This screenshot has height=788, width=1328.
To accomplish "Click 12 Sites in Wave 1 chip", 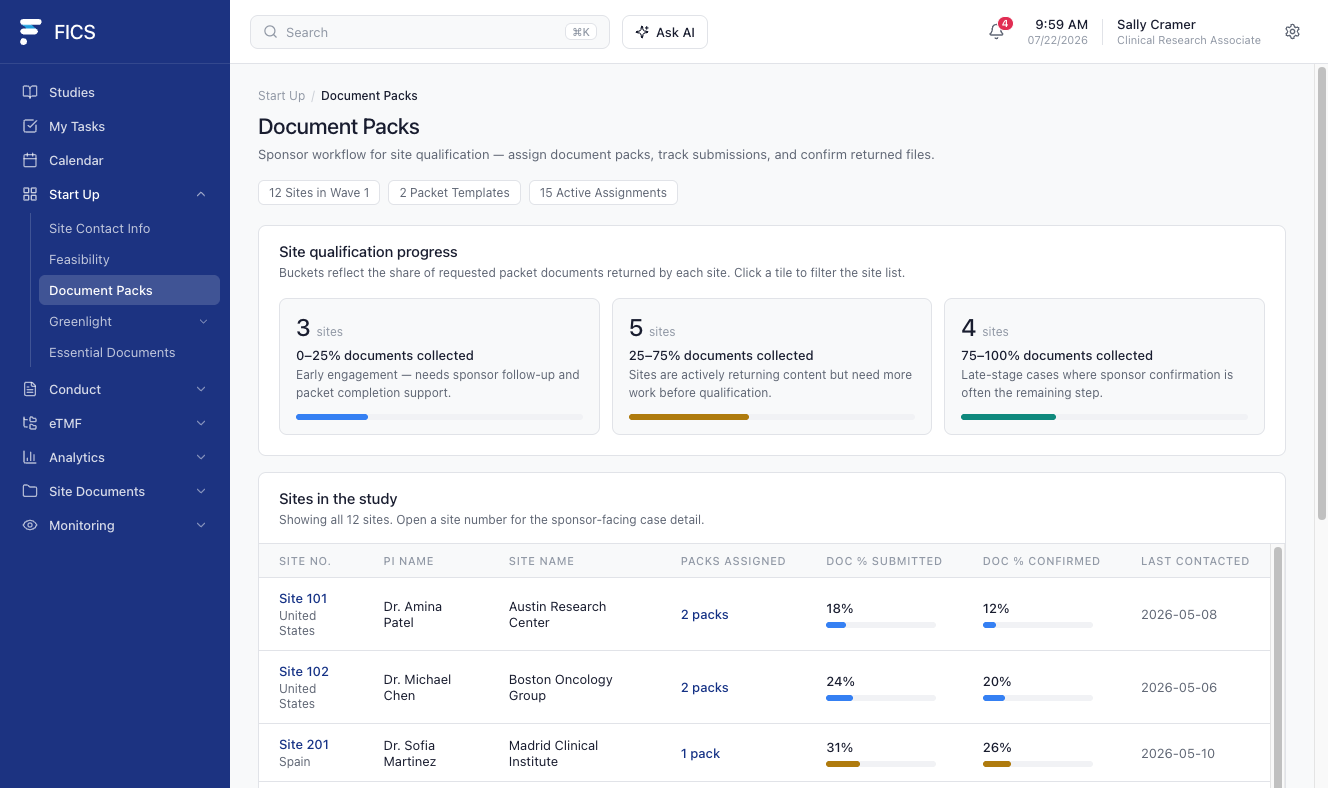I will [319, 192].
